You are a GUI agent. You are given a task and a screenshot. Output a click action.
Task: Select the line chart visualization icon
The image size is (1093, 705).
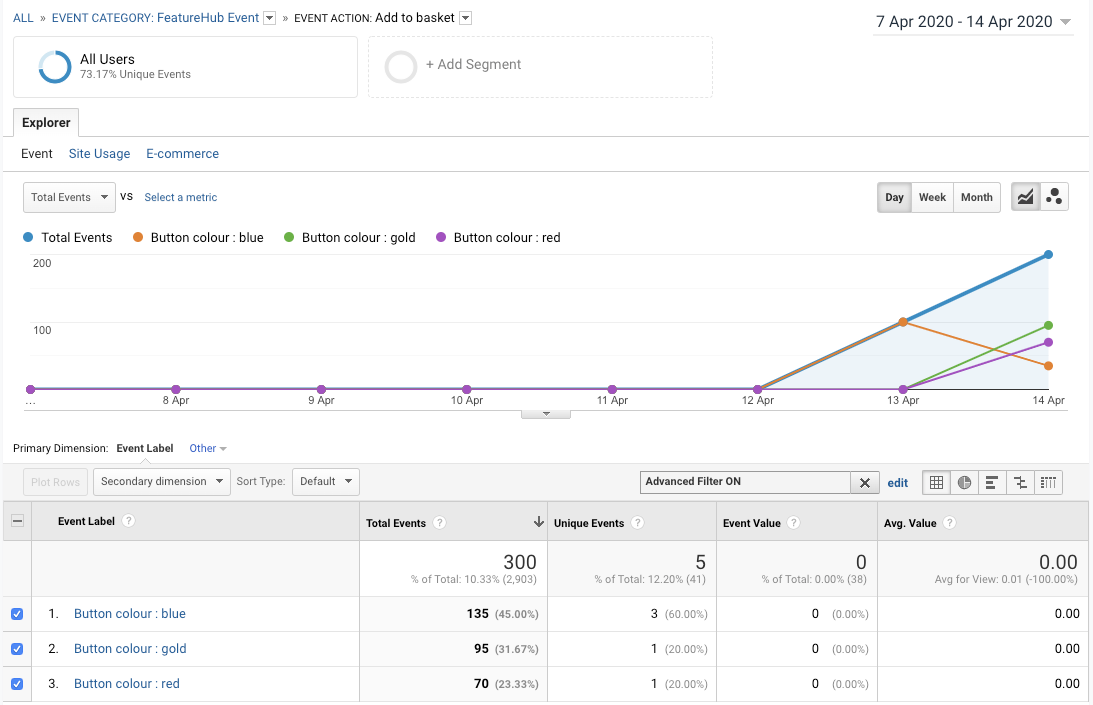point(1025,197)
